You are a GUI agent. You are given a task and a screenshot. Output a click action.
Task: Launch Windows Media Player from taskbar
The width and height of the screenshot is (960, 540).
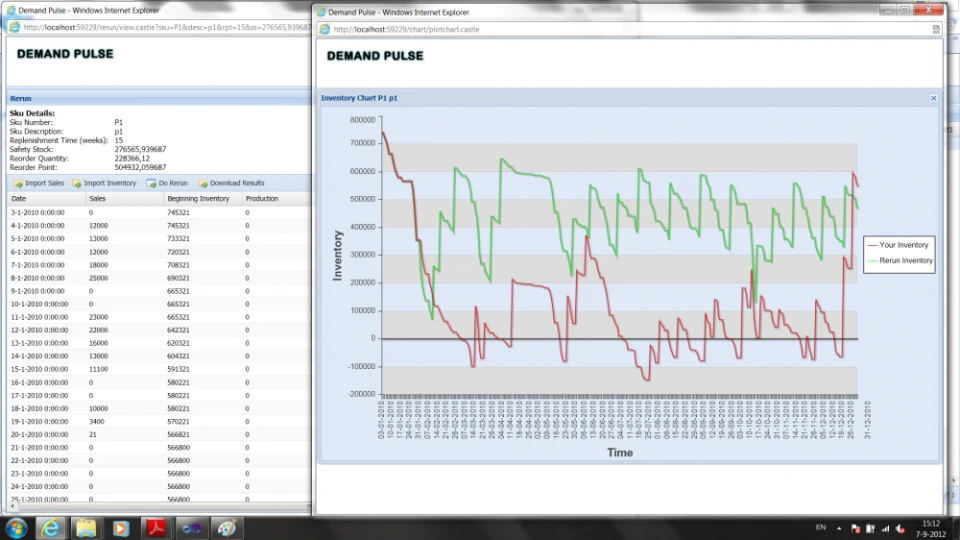click(121, 528)
